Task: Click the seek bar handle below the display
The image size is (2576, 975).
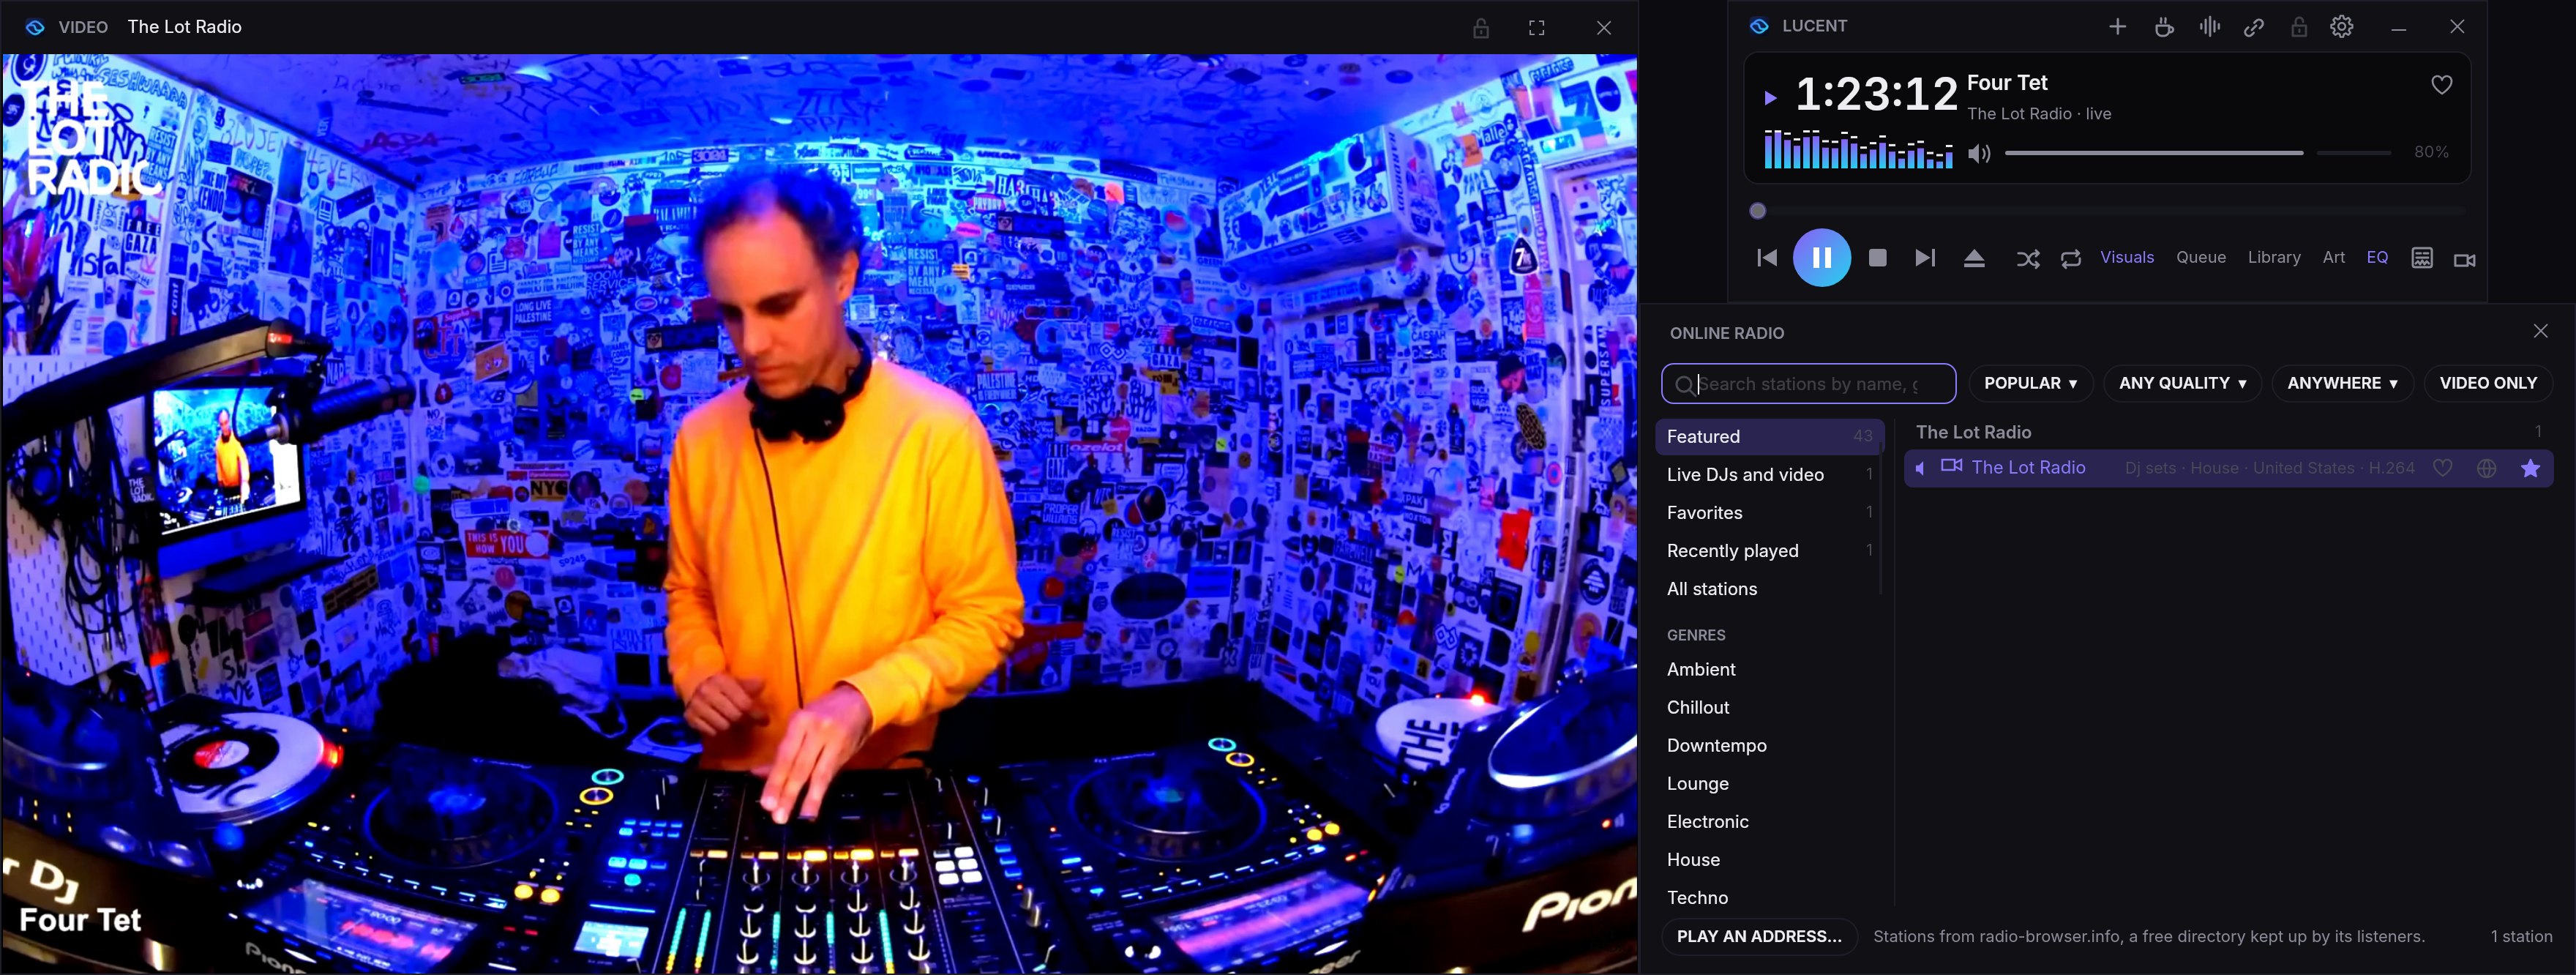Action: [1758, 211]
